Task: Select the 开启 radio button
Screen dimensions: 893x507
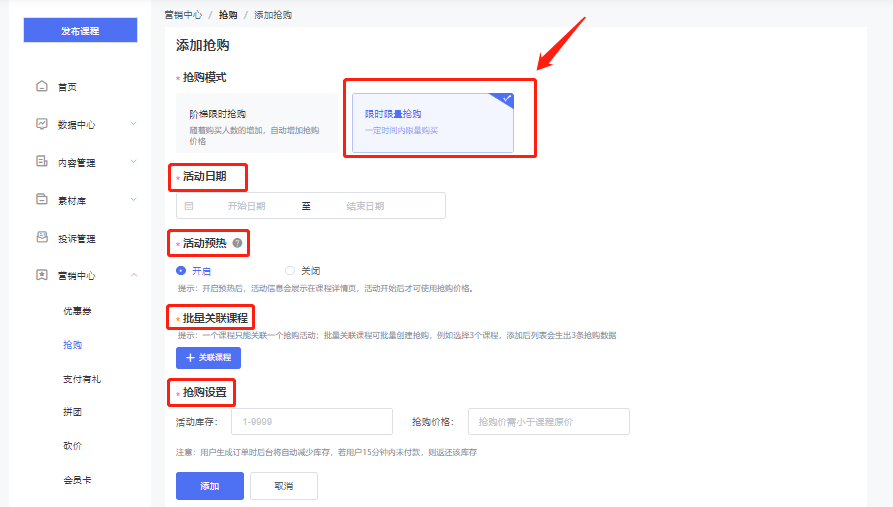Action: coord(181,270)
